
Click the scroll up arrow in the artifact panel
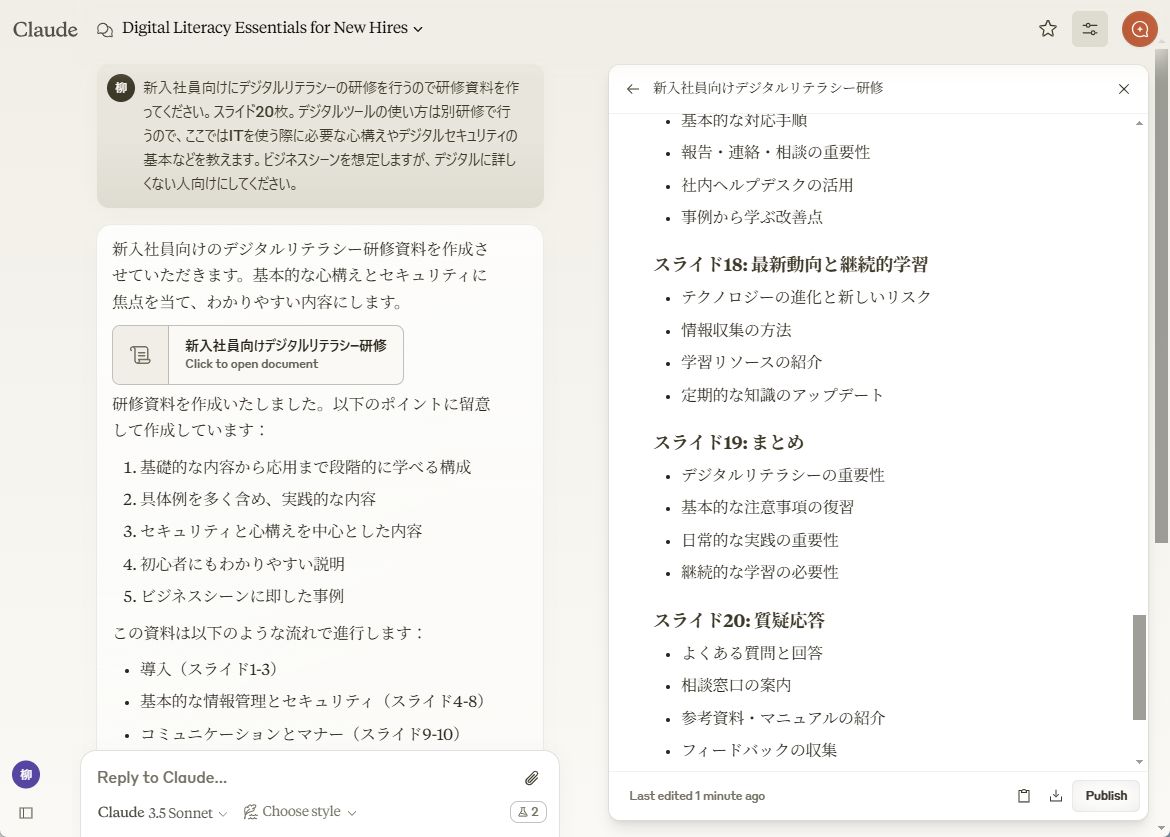click(x=1139, y=123)
